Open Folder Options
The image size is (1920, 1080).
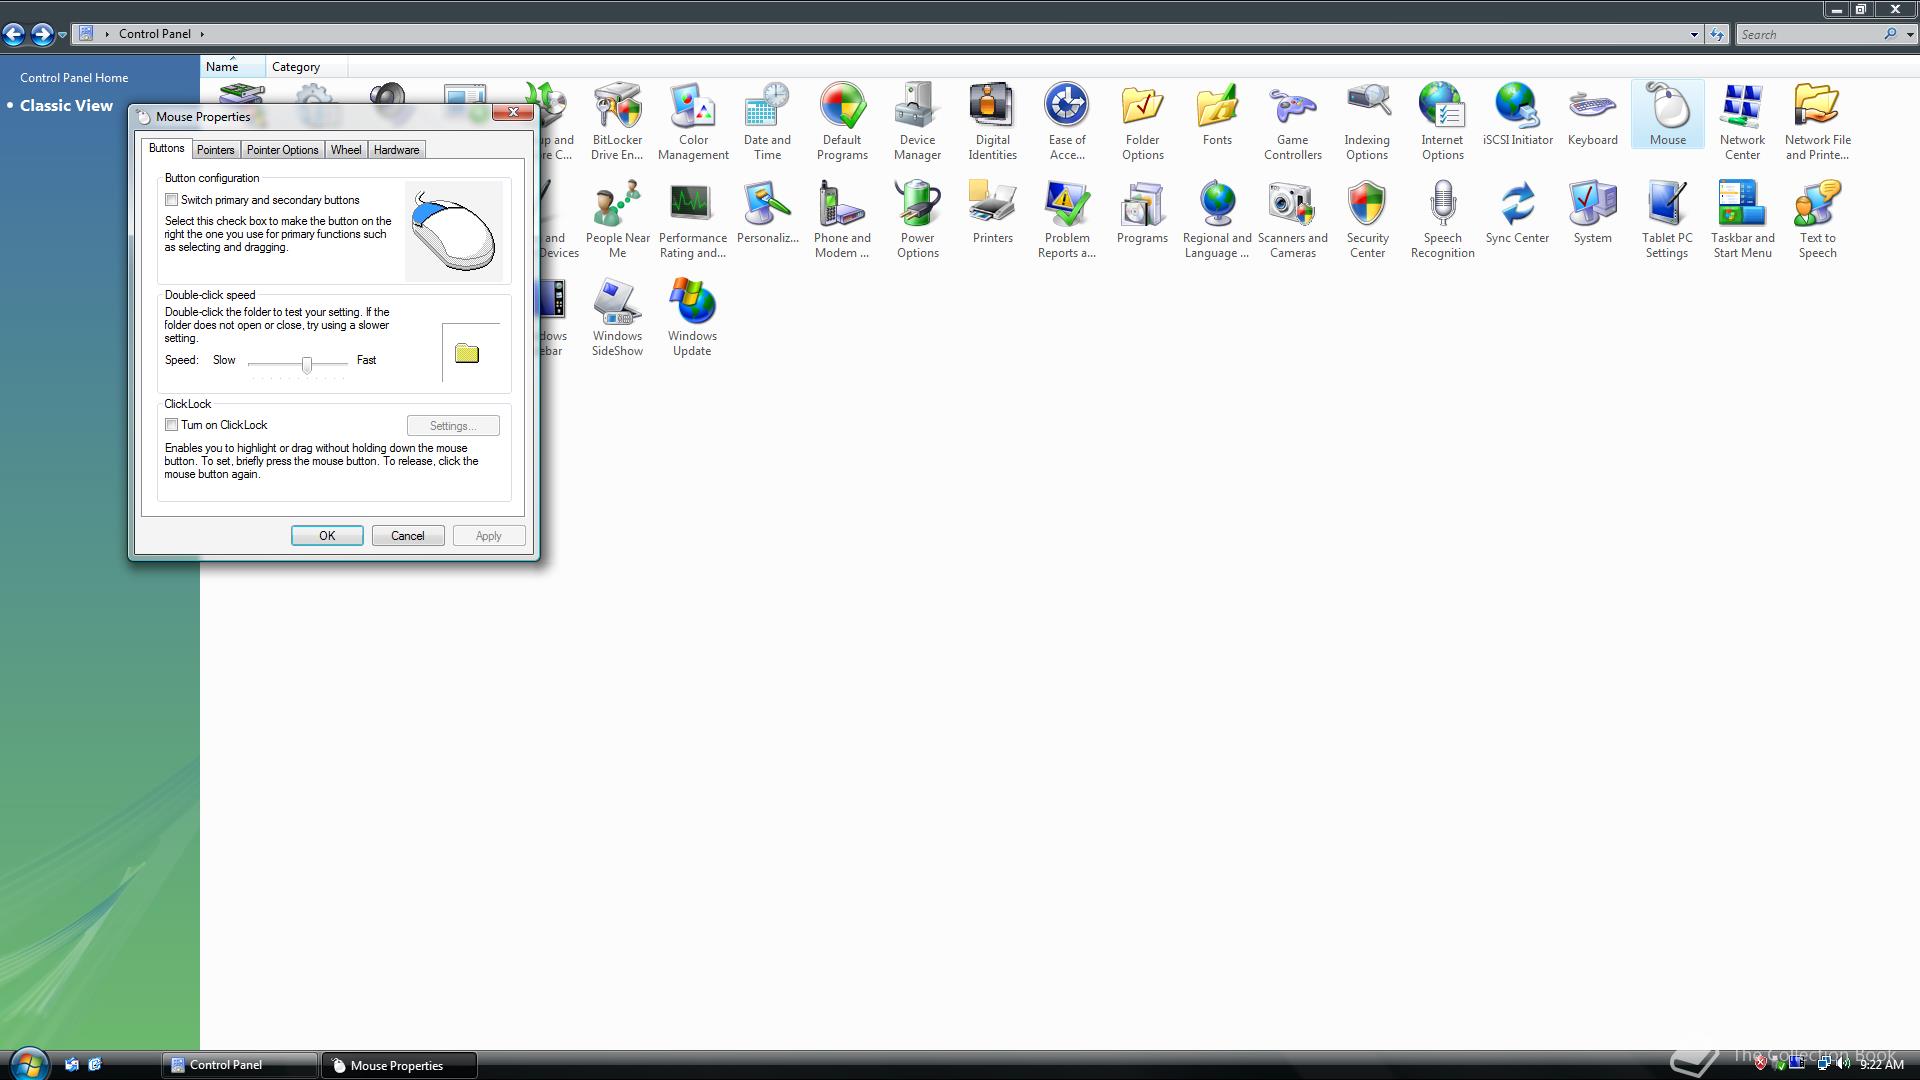click(1142, 121)
